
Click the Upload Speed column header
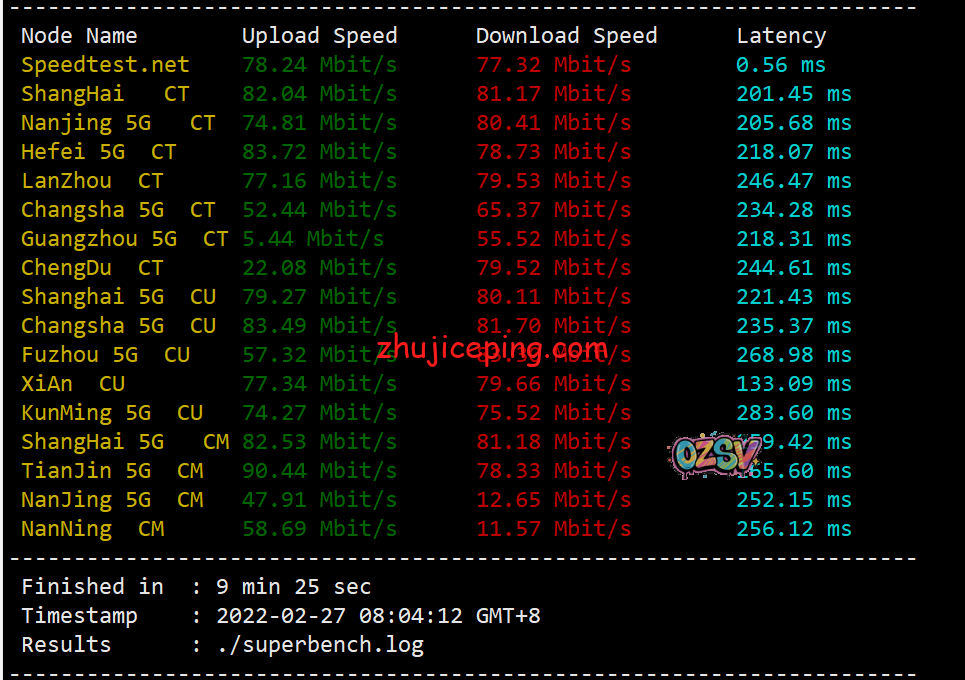click(319, 36)
